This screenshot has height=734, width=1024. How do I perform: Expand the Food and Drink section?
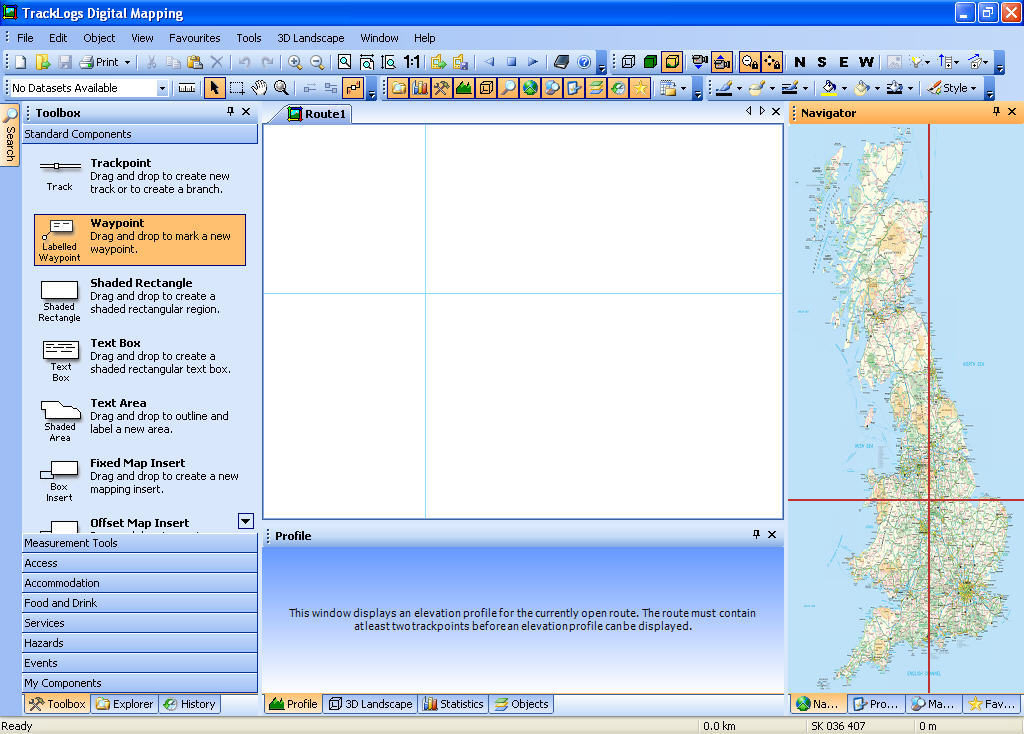[x=140, y=603]
